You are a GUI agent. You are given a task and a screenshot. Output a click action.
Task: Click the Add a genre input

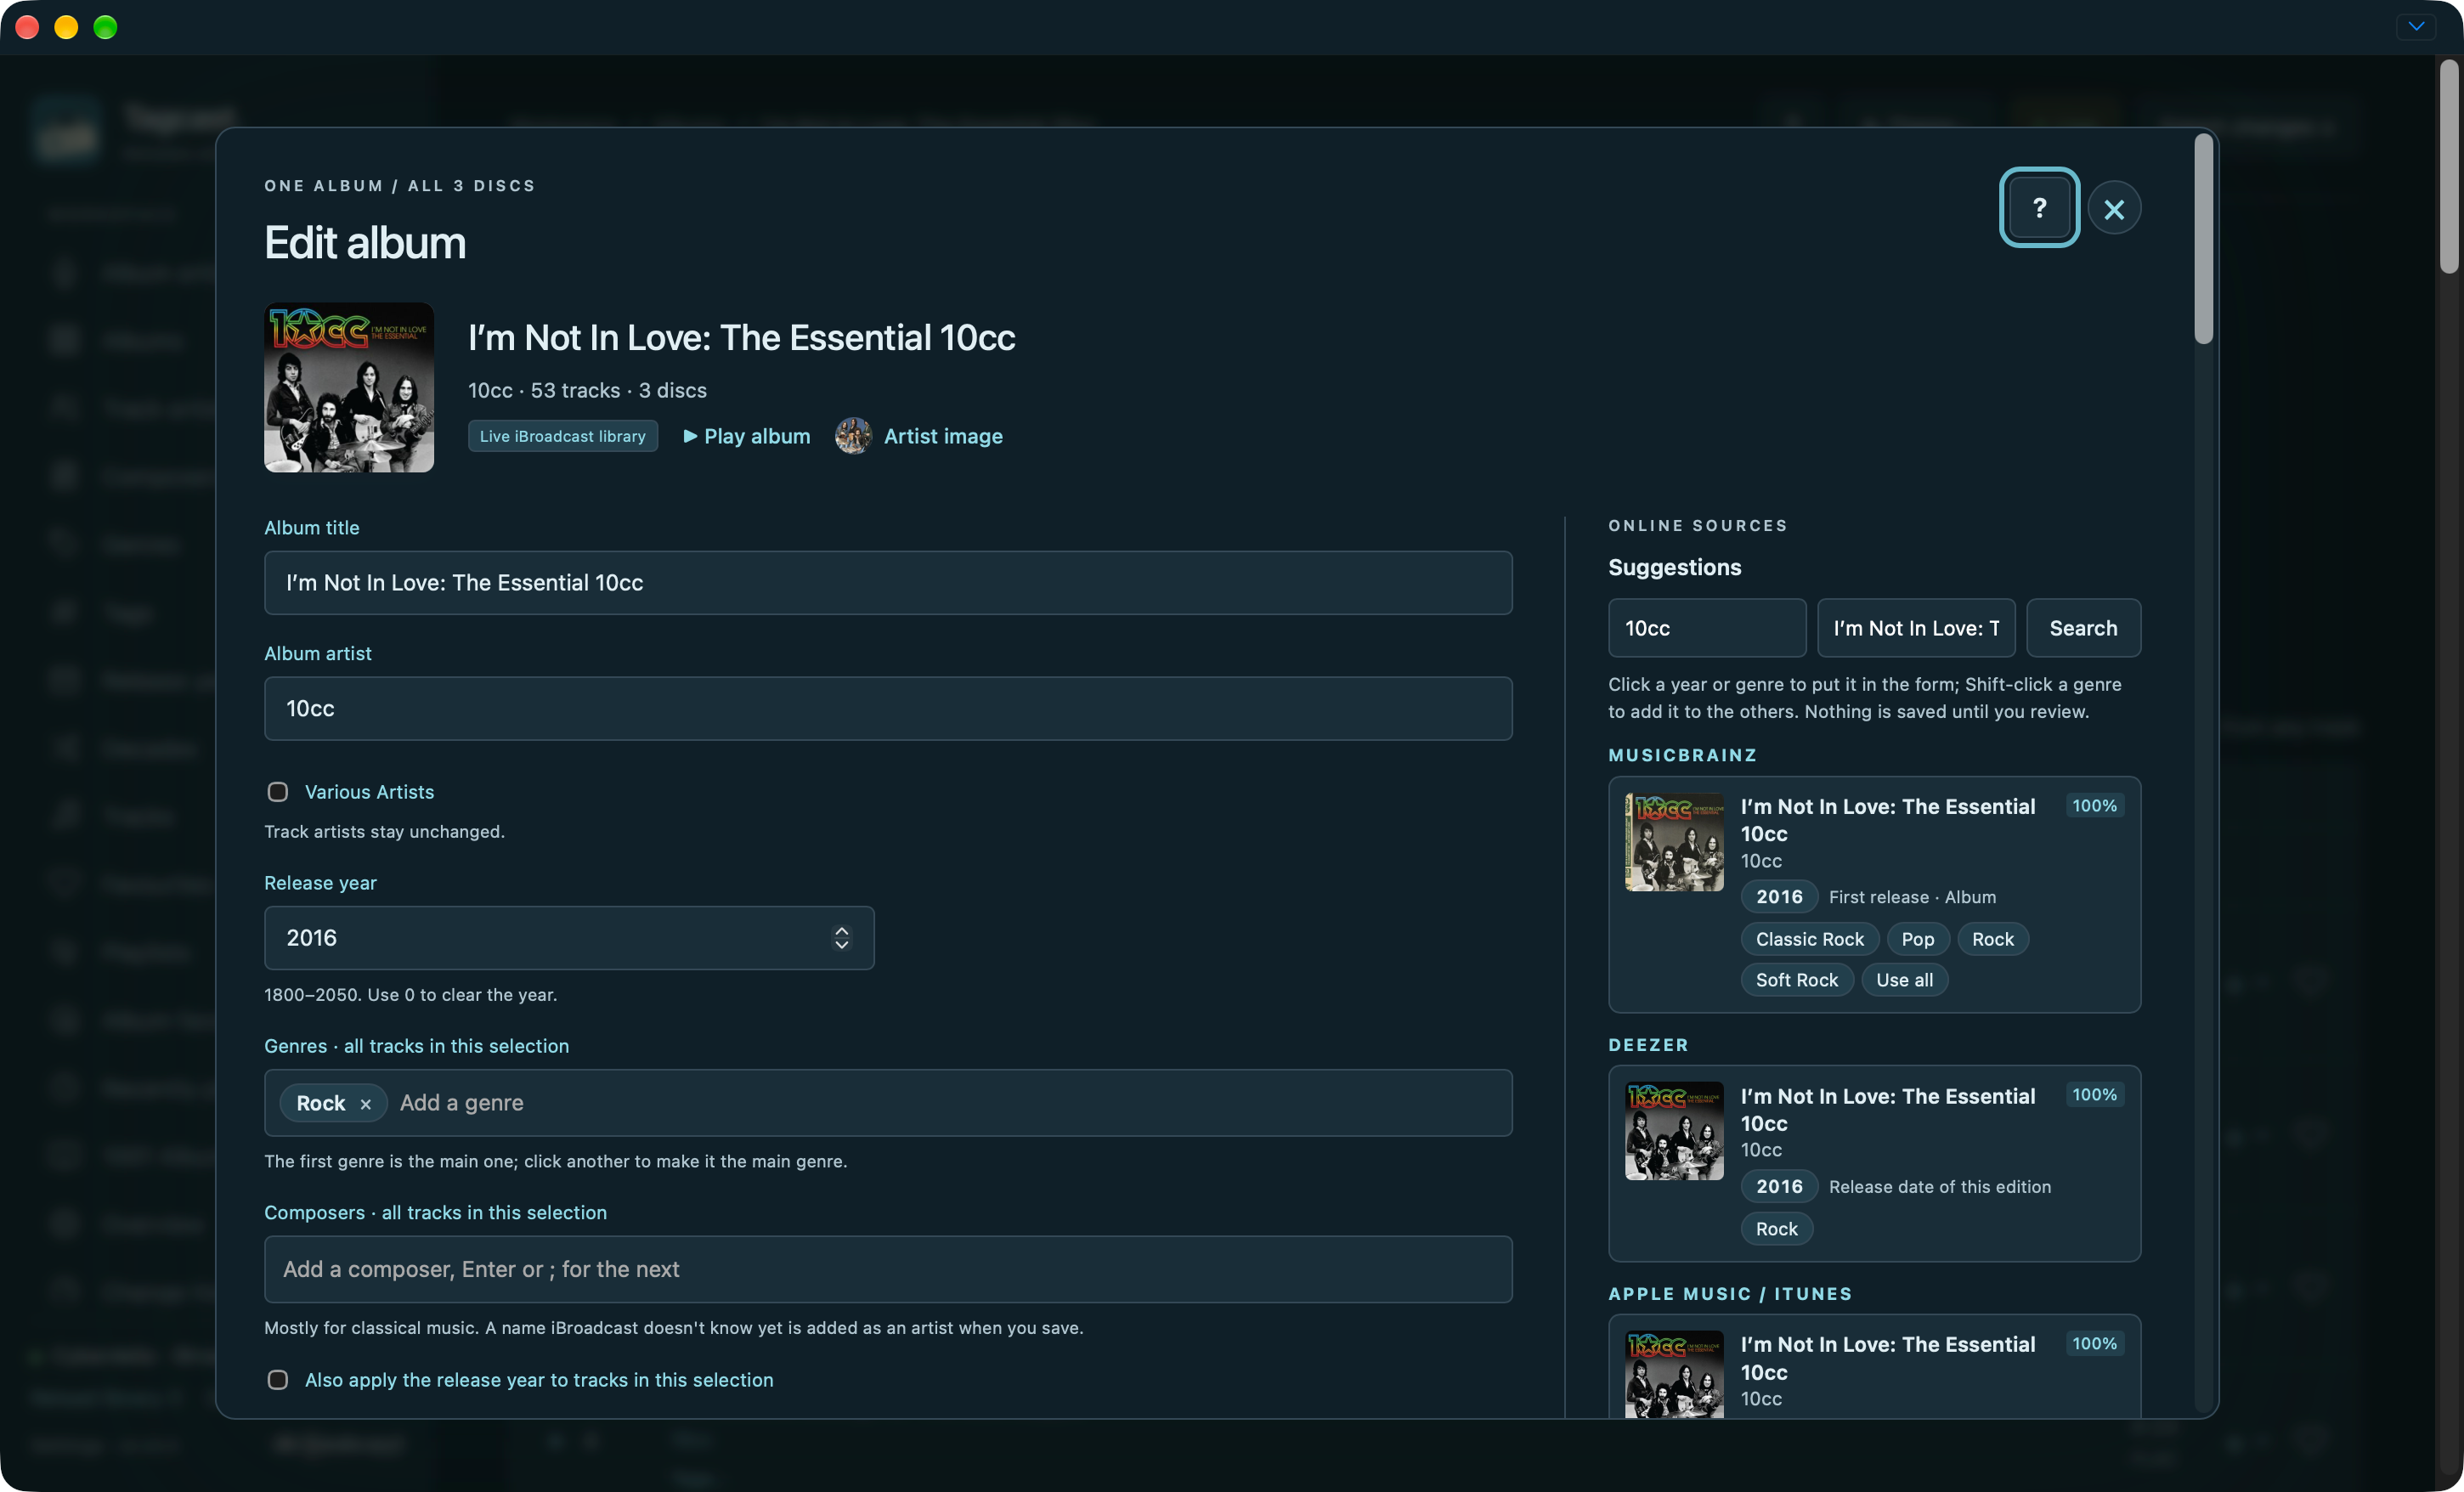point(950,1103)
